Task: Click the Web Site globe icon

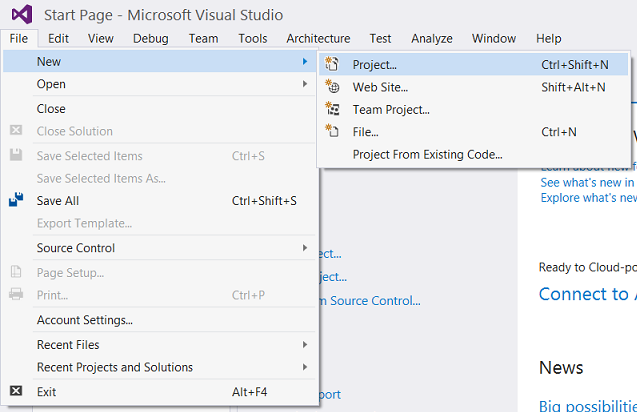Action: click(333, 87)
